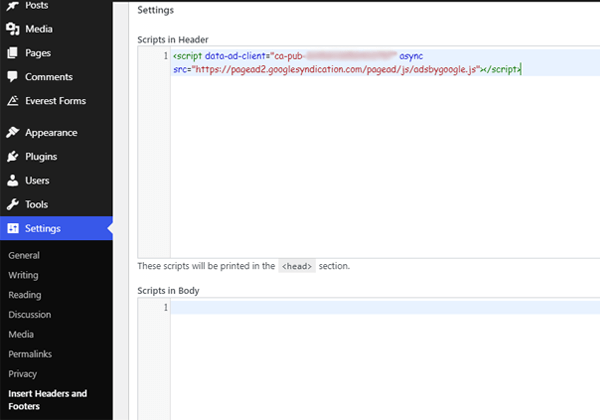The width and height of the screenshot is (600, 420).
Task: Click the Comments speech bubble icon
Action: 13,77
